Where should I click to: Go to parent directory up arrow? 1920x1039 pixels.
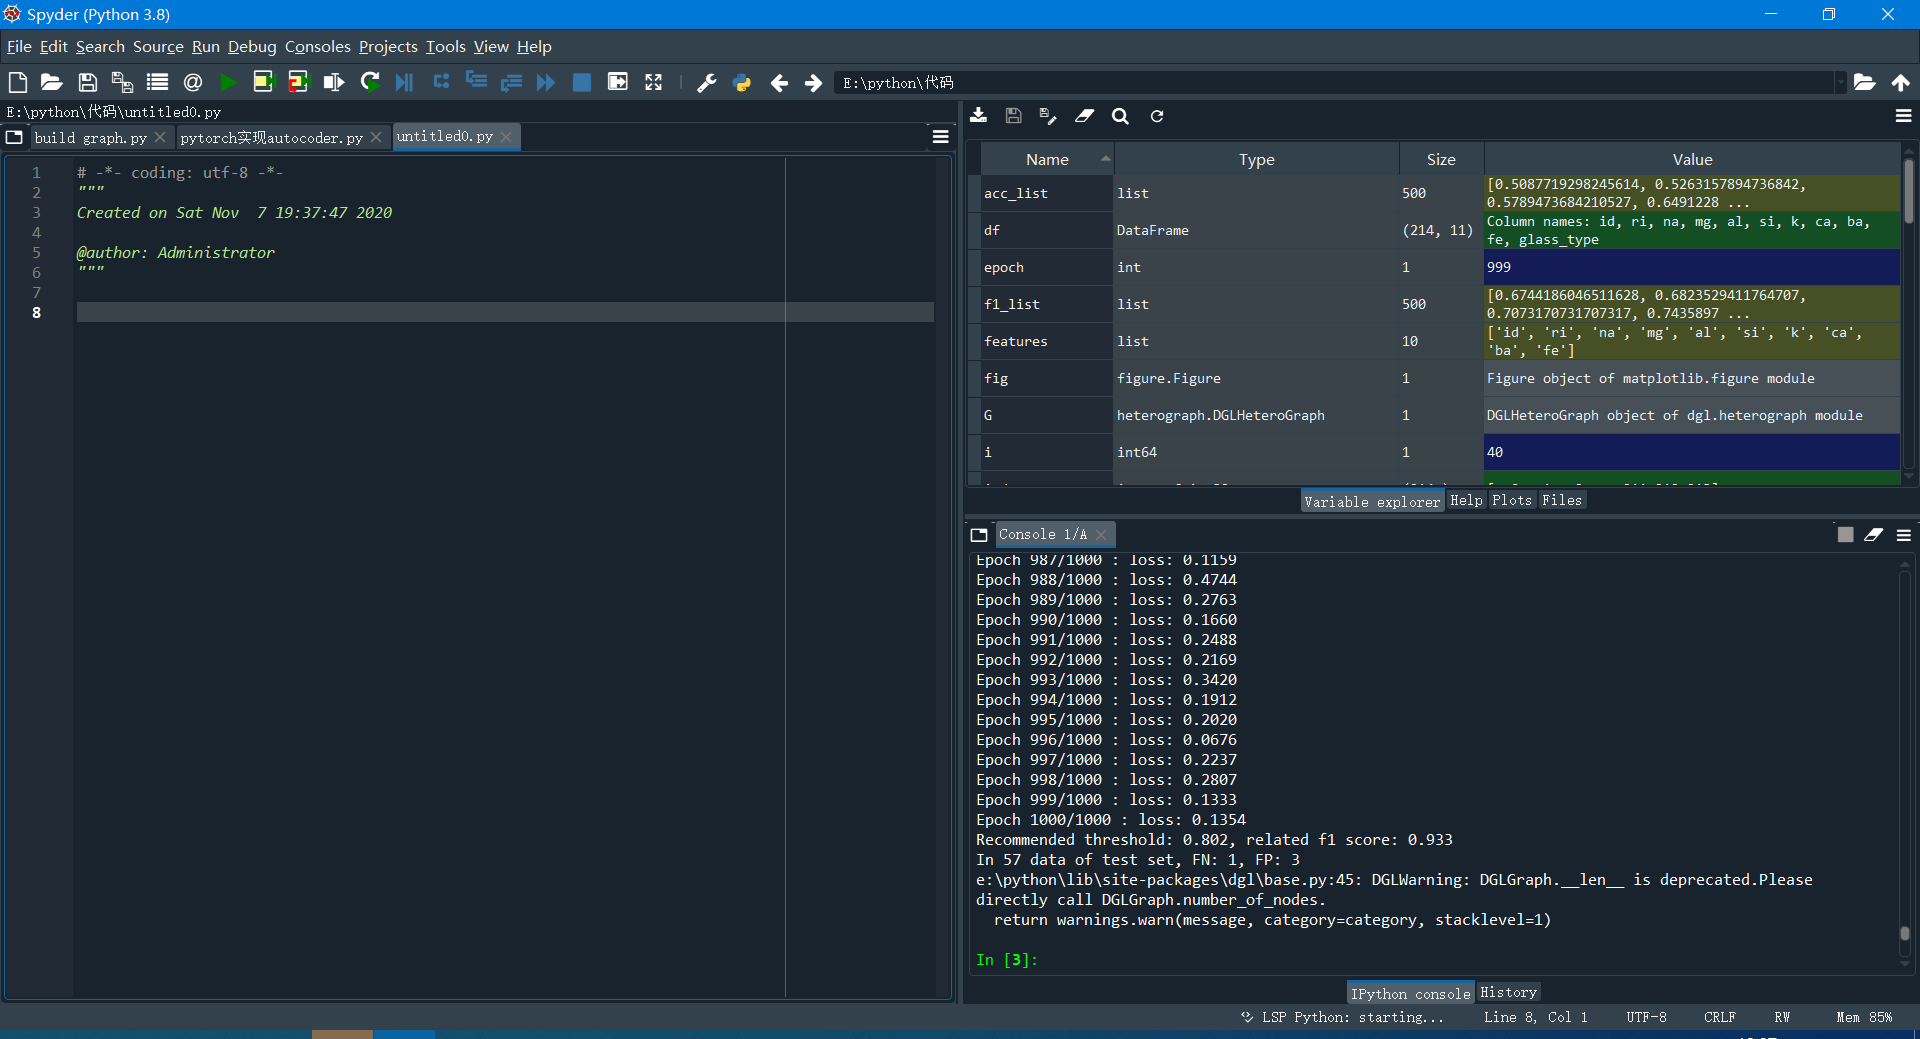pyautogui.click(x=1900, y=82)
